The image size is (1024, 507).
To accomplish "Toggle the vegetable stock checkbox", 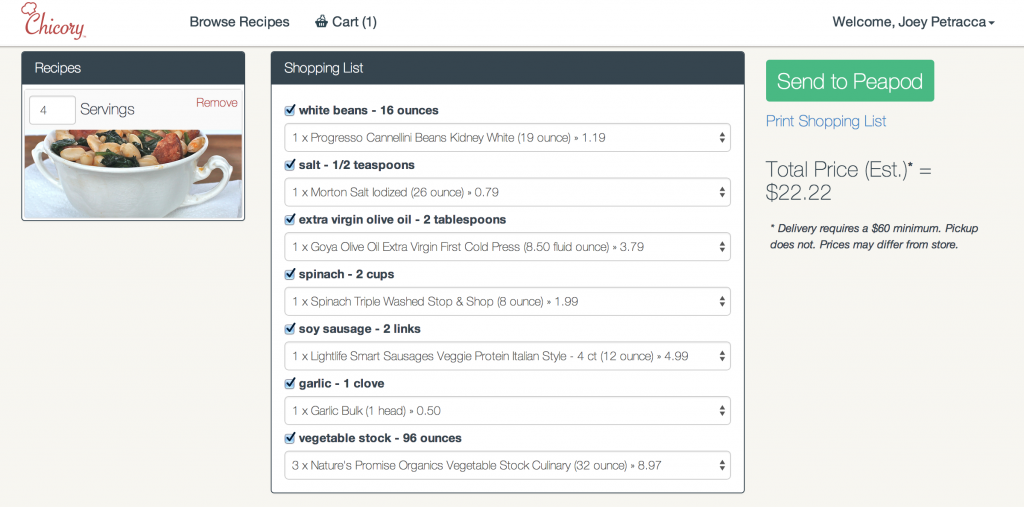I will pyautogui.click(x=290, y=438).
